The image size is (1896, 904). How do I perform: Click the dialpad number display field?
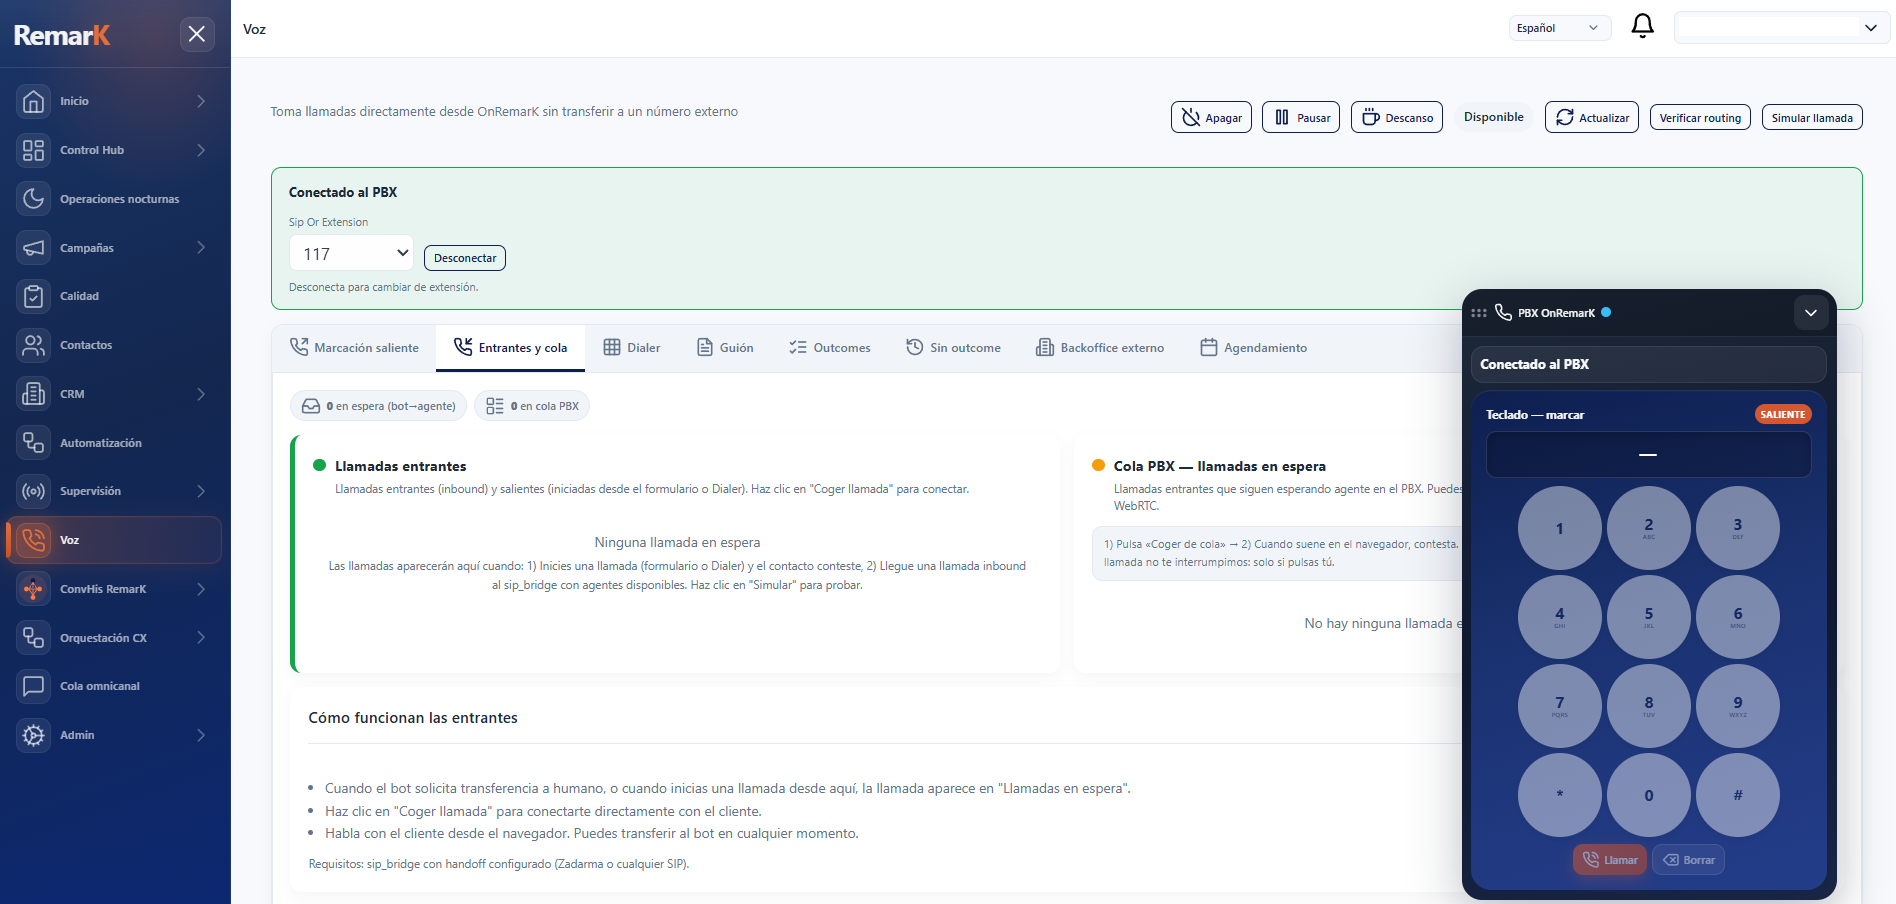point(1648,455)
